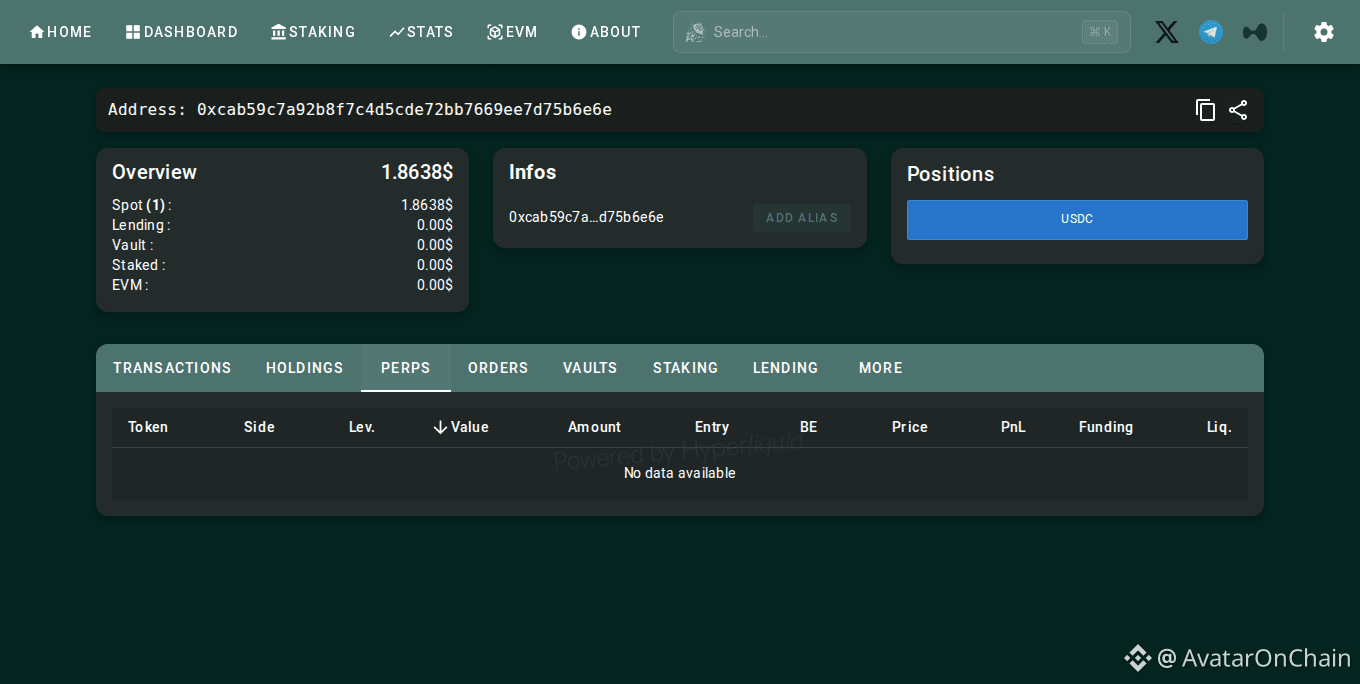The image size is (1360, 684).
Task: Click the ⌘K shortcut badge
Action: [x=1100, y=32]
